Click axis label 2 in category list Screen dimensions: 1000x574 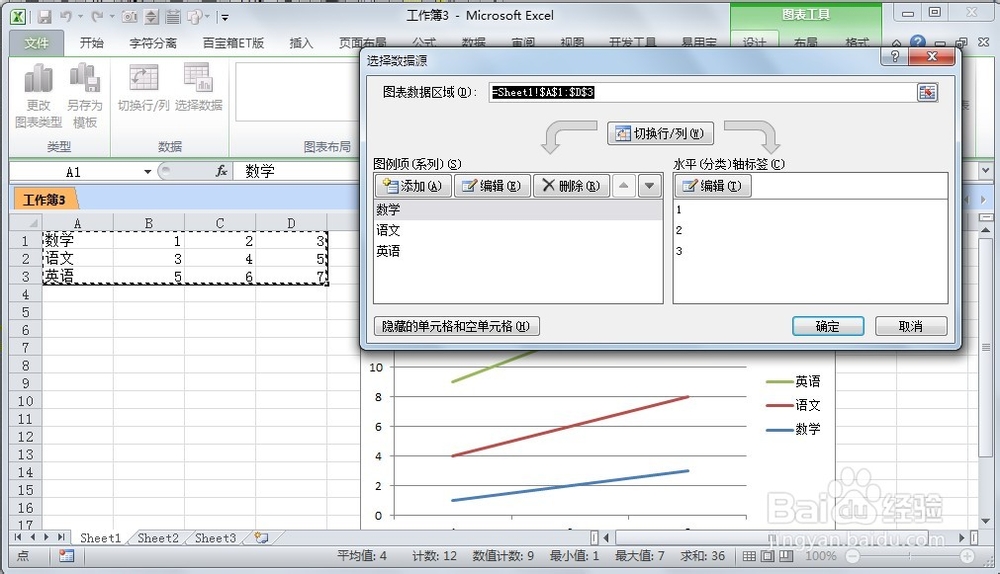810,230
